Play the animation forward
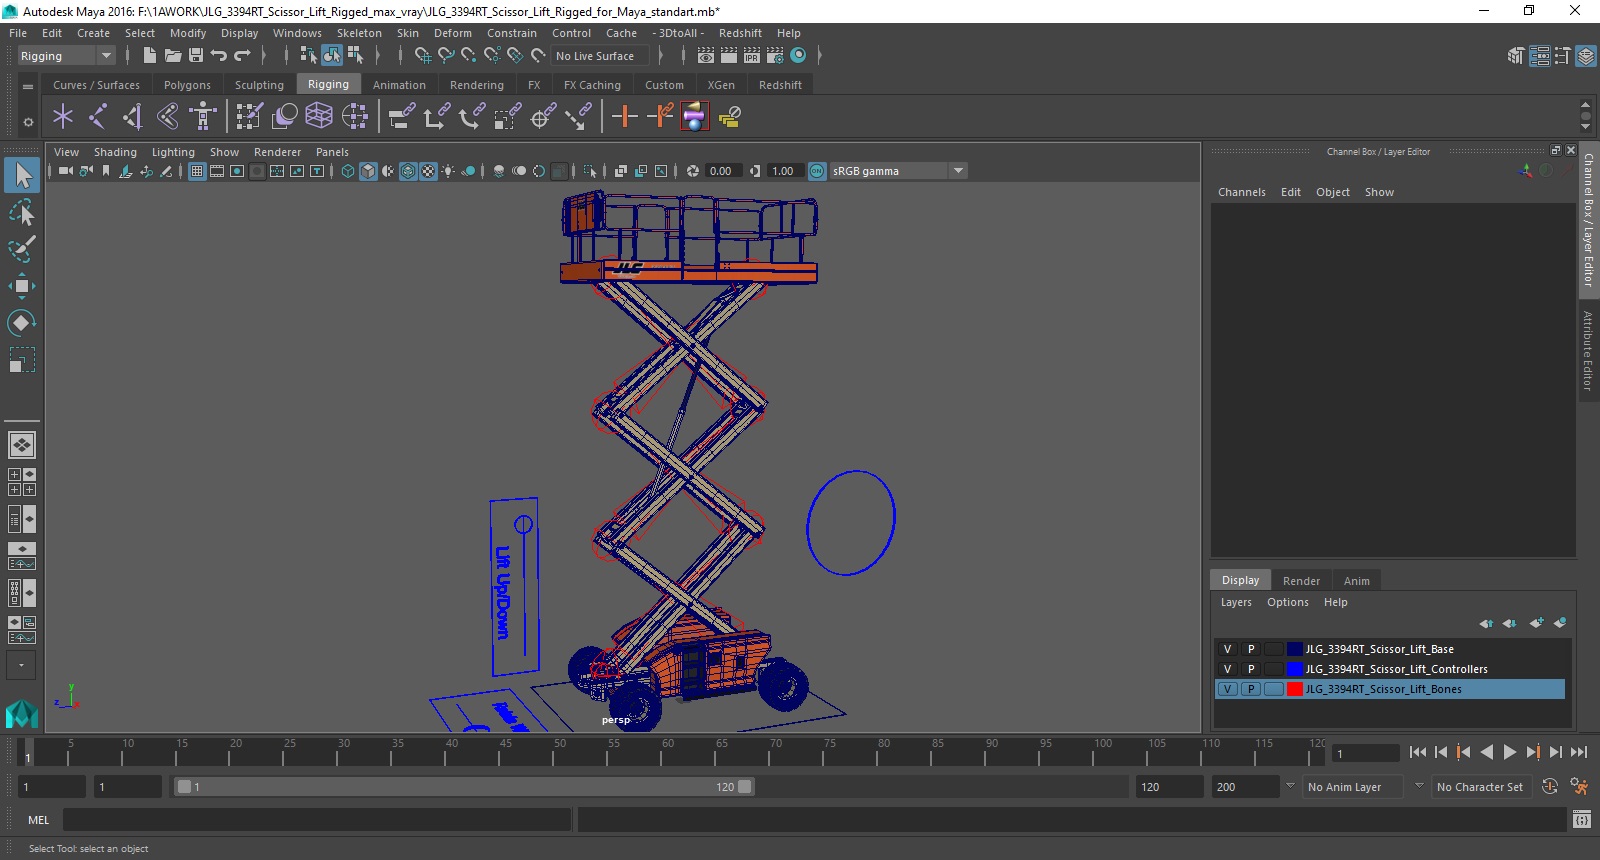Screen dimensions: 1600x860 (x=1510, y=753)
